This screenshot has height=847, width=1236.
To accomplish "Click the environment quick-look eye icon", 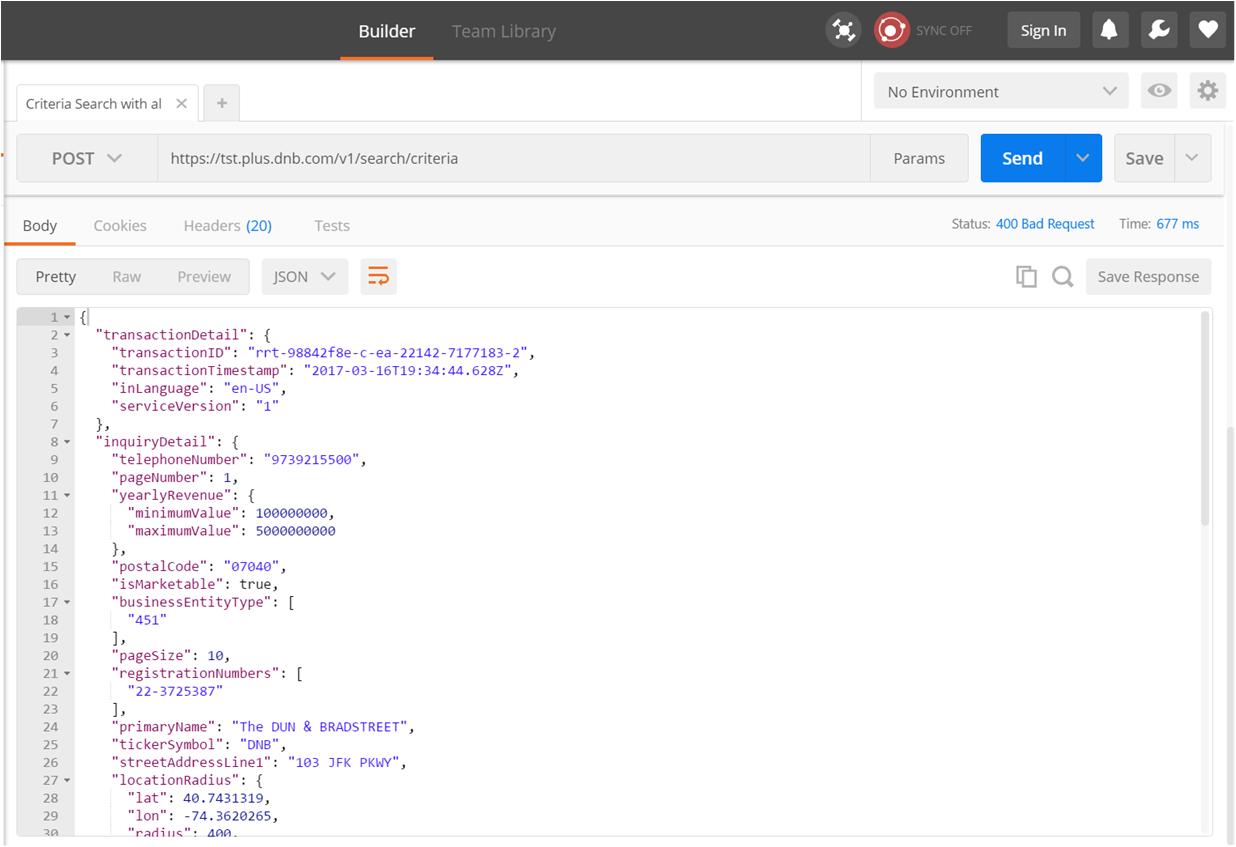I will point(1159,91).
